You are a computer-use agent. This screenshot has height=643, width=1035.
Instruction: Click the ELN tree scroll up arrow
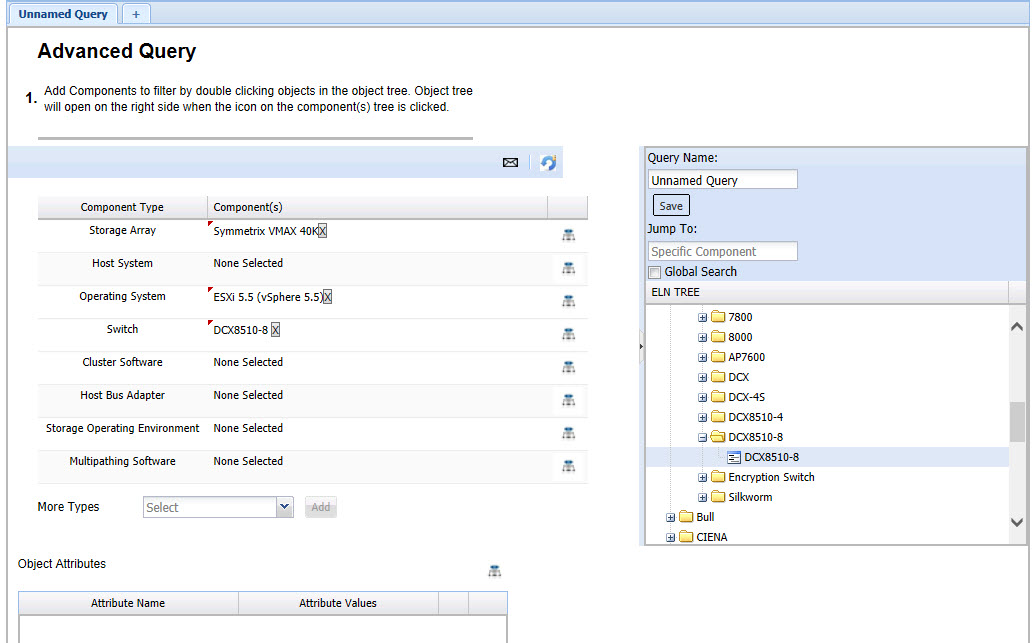pos(1017,327)
